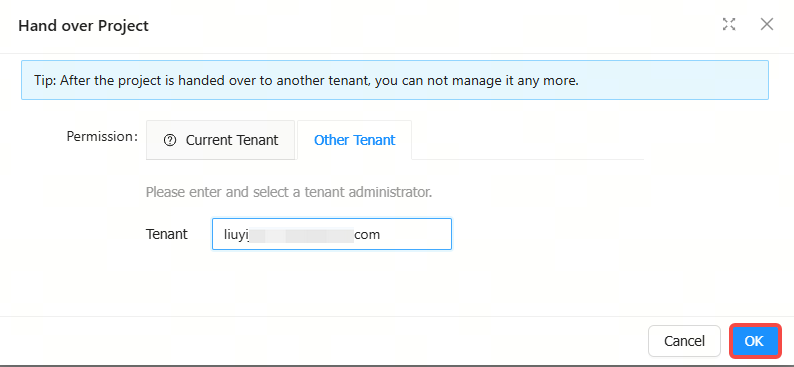Image resolution: width=794 pixels, height=367 pixels.
Task: Close the Hand over Project dialog
Action: pyautogui.click(x=767, y=24)
